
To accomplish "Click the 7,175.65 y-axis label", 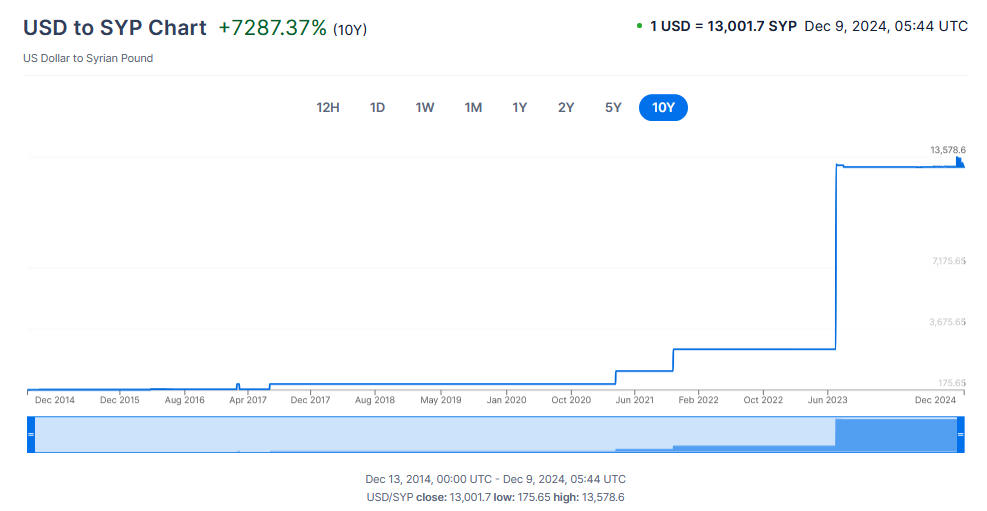I will [x=946, y=261].
